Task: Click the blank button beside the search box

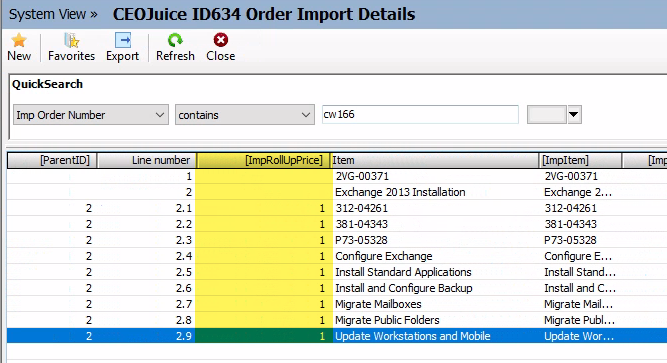Action: tap(546, 114)
